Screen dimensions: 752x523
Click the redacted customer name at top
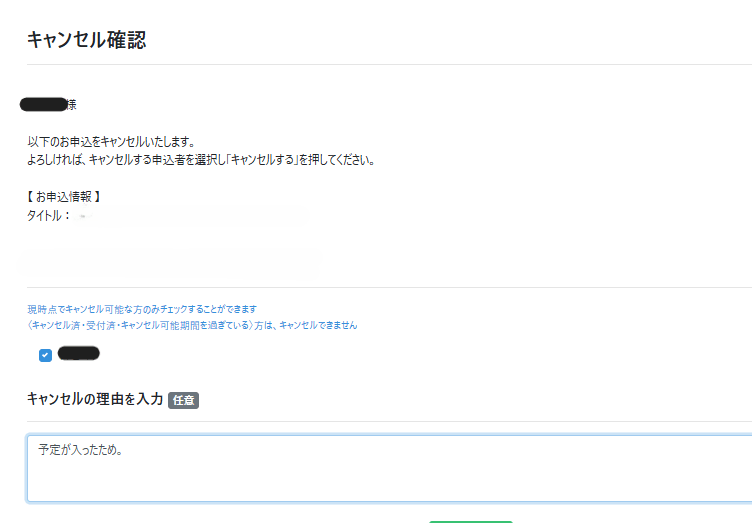click(43, 104)
